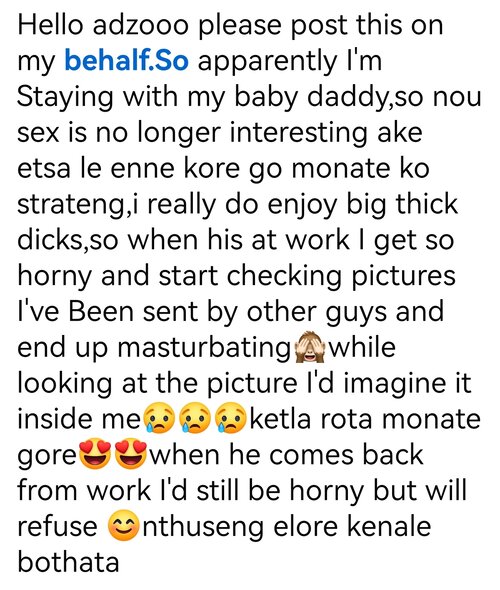Image resolution: width=500 pixels, height=590 pixels.
Task: Click the word refuse
Action: pyautogui.click(x=58, y=526)
